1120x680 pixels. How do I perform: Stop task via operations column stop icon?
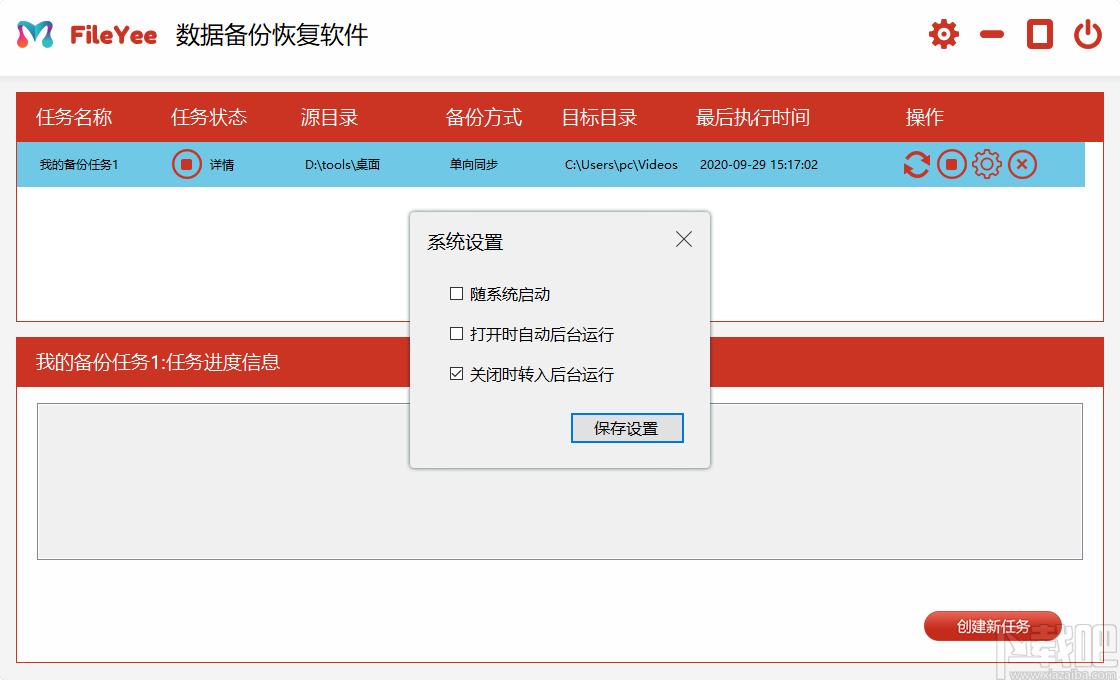pyautogui.click(x=951, y=164)
